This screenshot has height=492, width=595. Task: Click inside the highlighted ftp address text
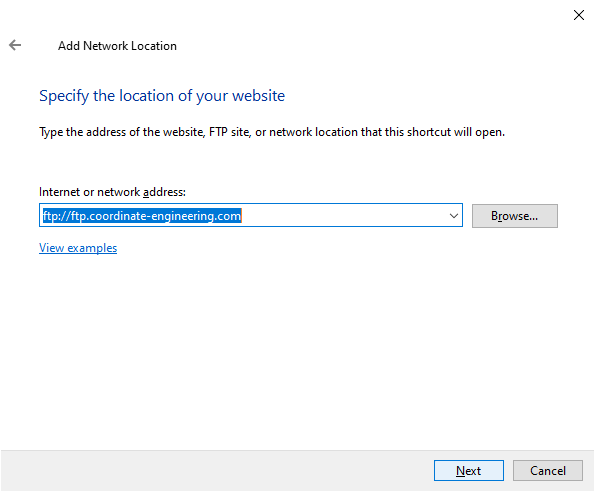click(142, 216)
